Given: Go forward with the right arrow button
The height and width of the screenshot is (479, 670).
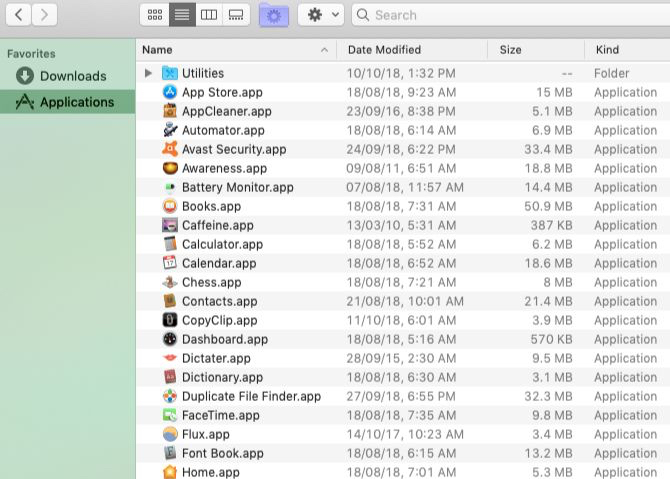Looking at the screenshot, I should pos(45,15).
